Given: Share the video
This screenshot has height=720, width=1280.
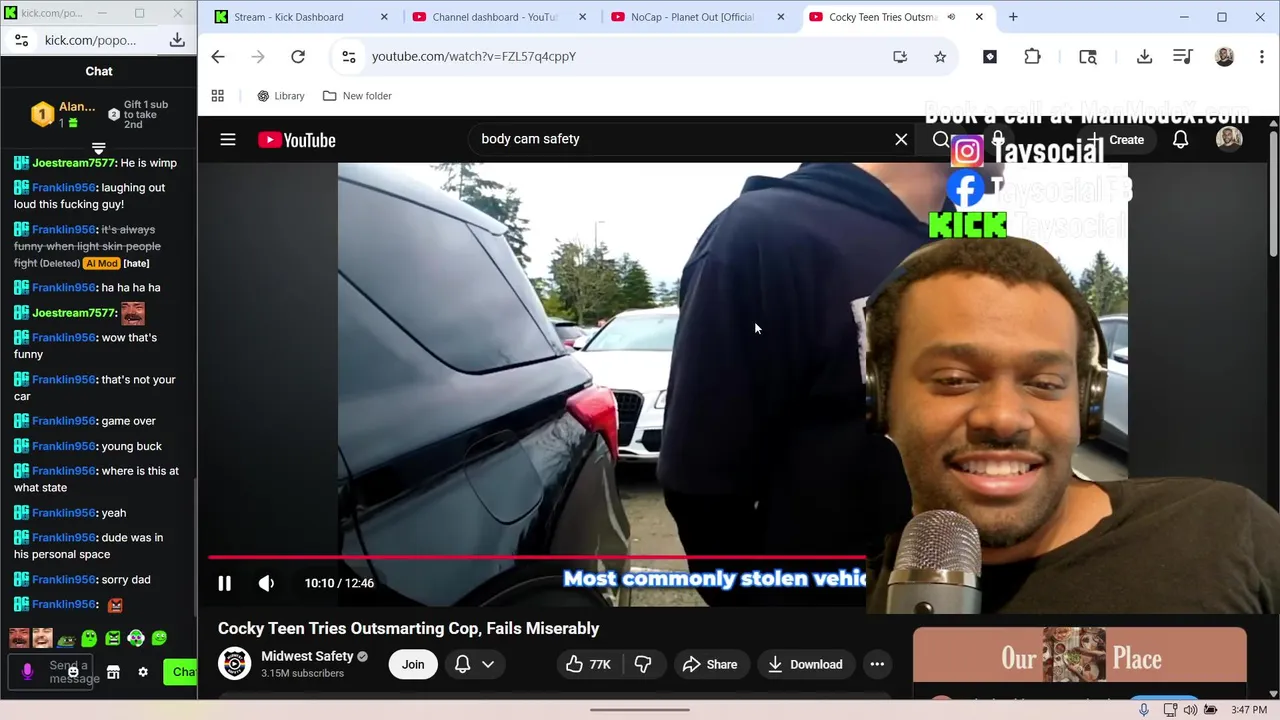Looking at the screenshot, I should click(x=710, y=664).
